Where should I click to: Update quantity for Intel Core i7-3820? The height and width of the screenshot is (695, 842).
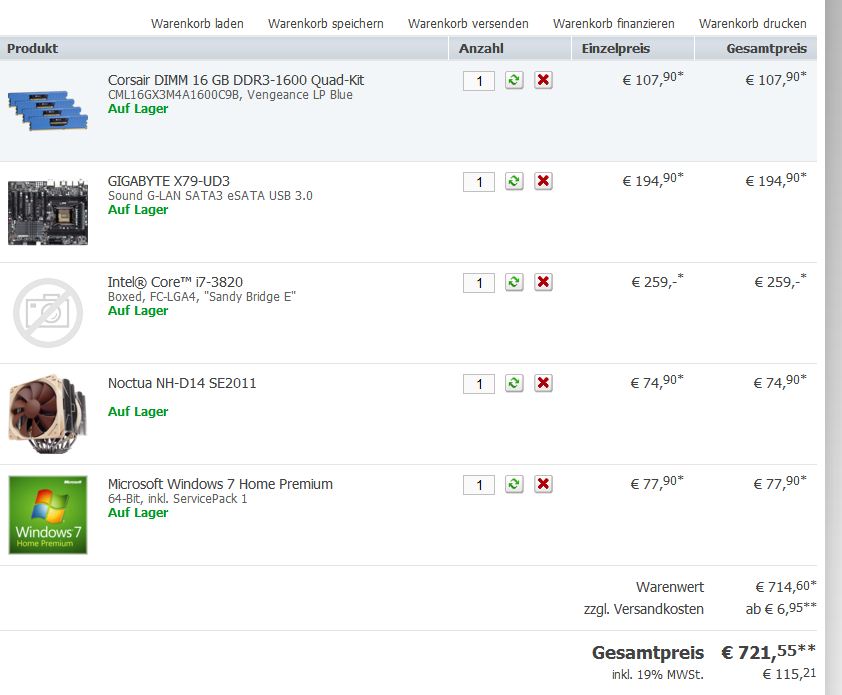(514, 282)
